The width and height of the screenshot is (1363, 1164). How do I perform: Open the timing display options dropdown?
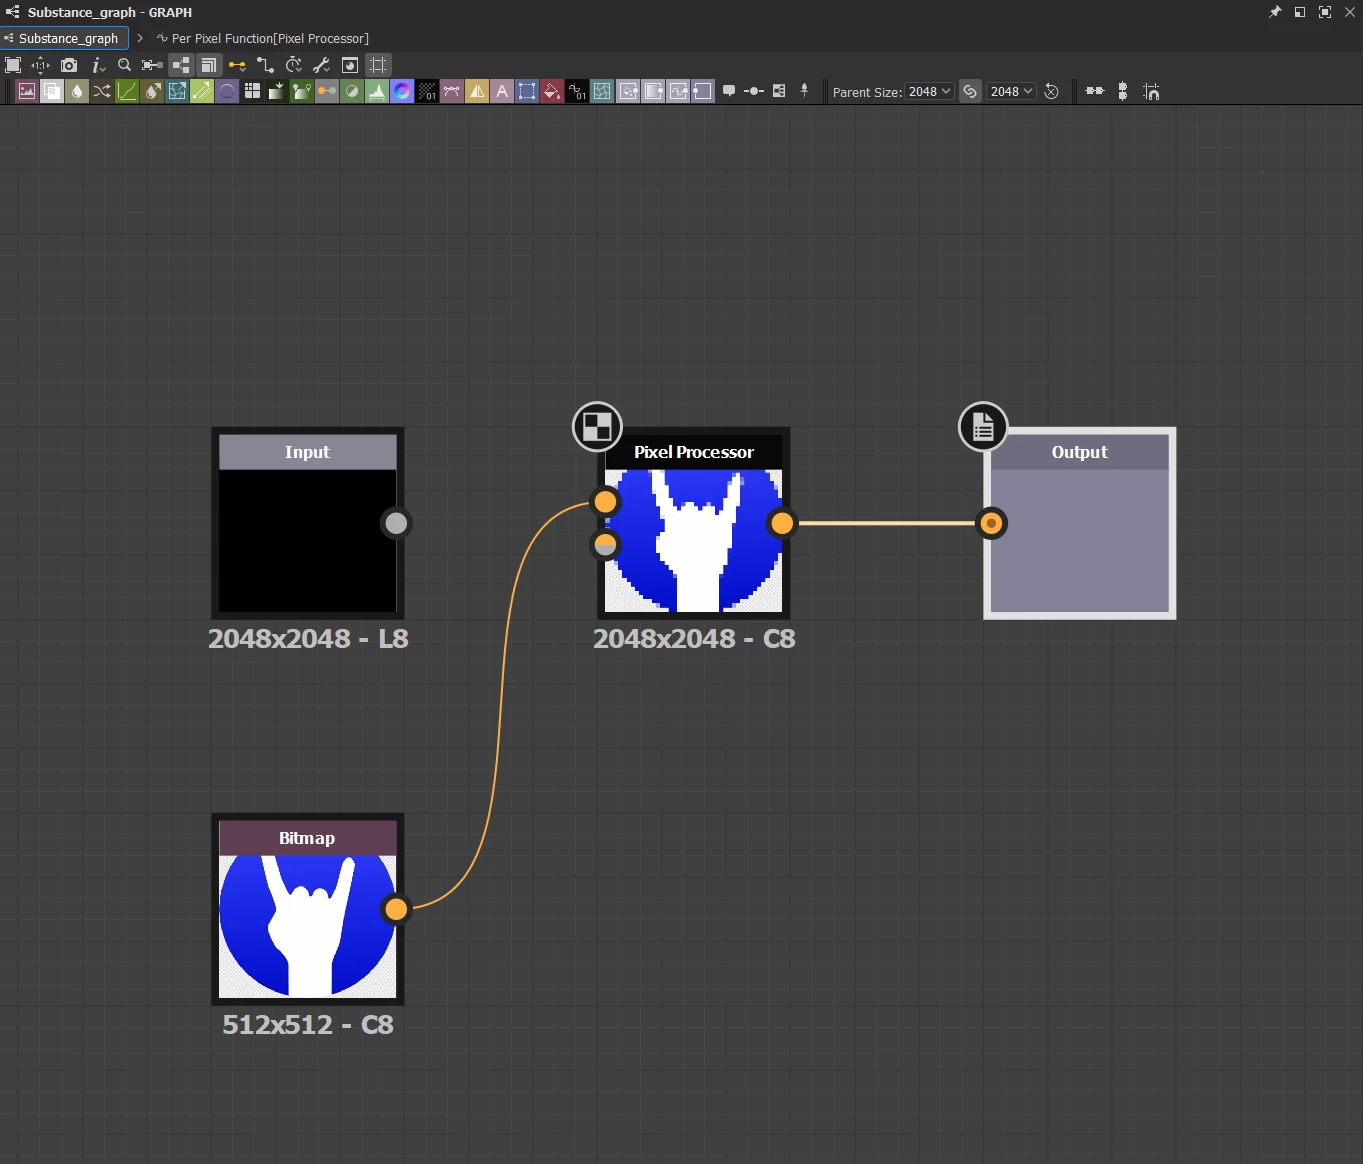tap(293, 65)
